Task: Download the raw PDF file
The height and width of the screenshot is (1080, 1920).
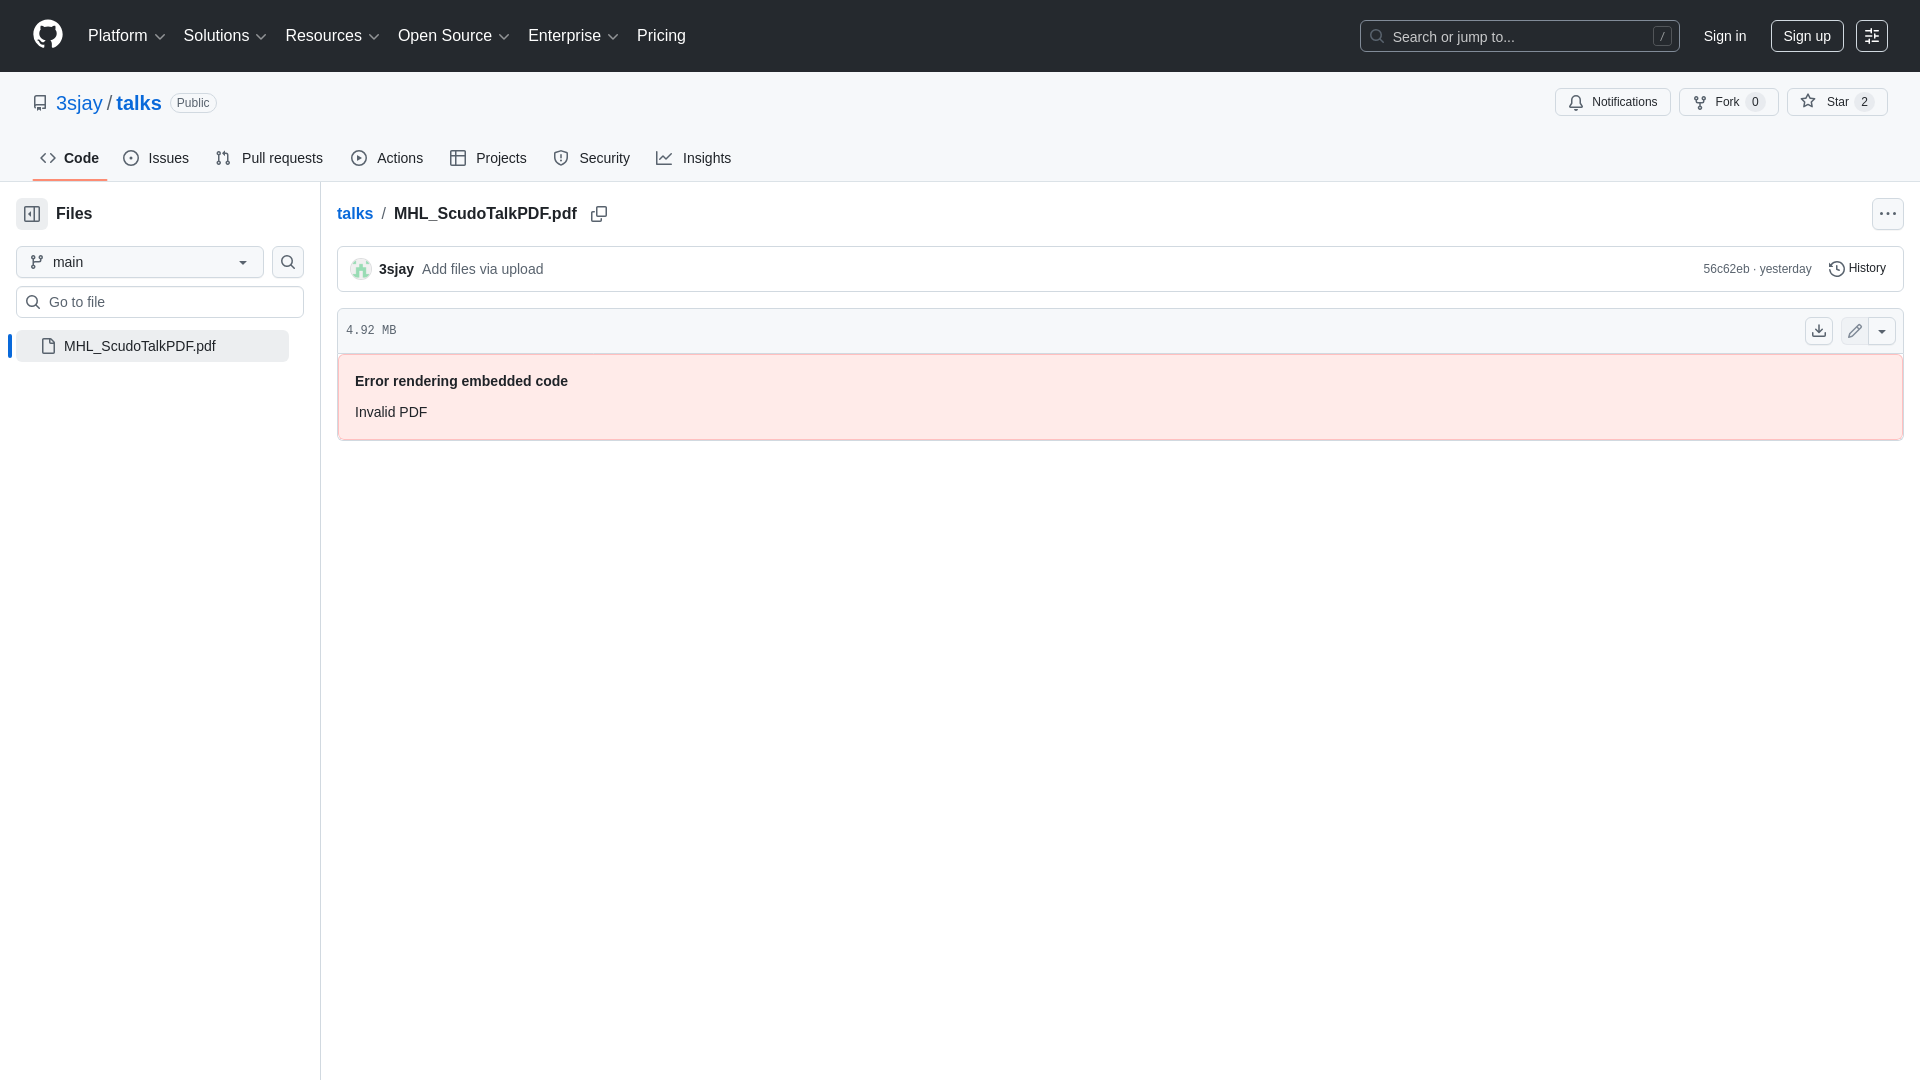Action: point(1818,330)
